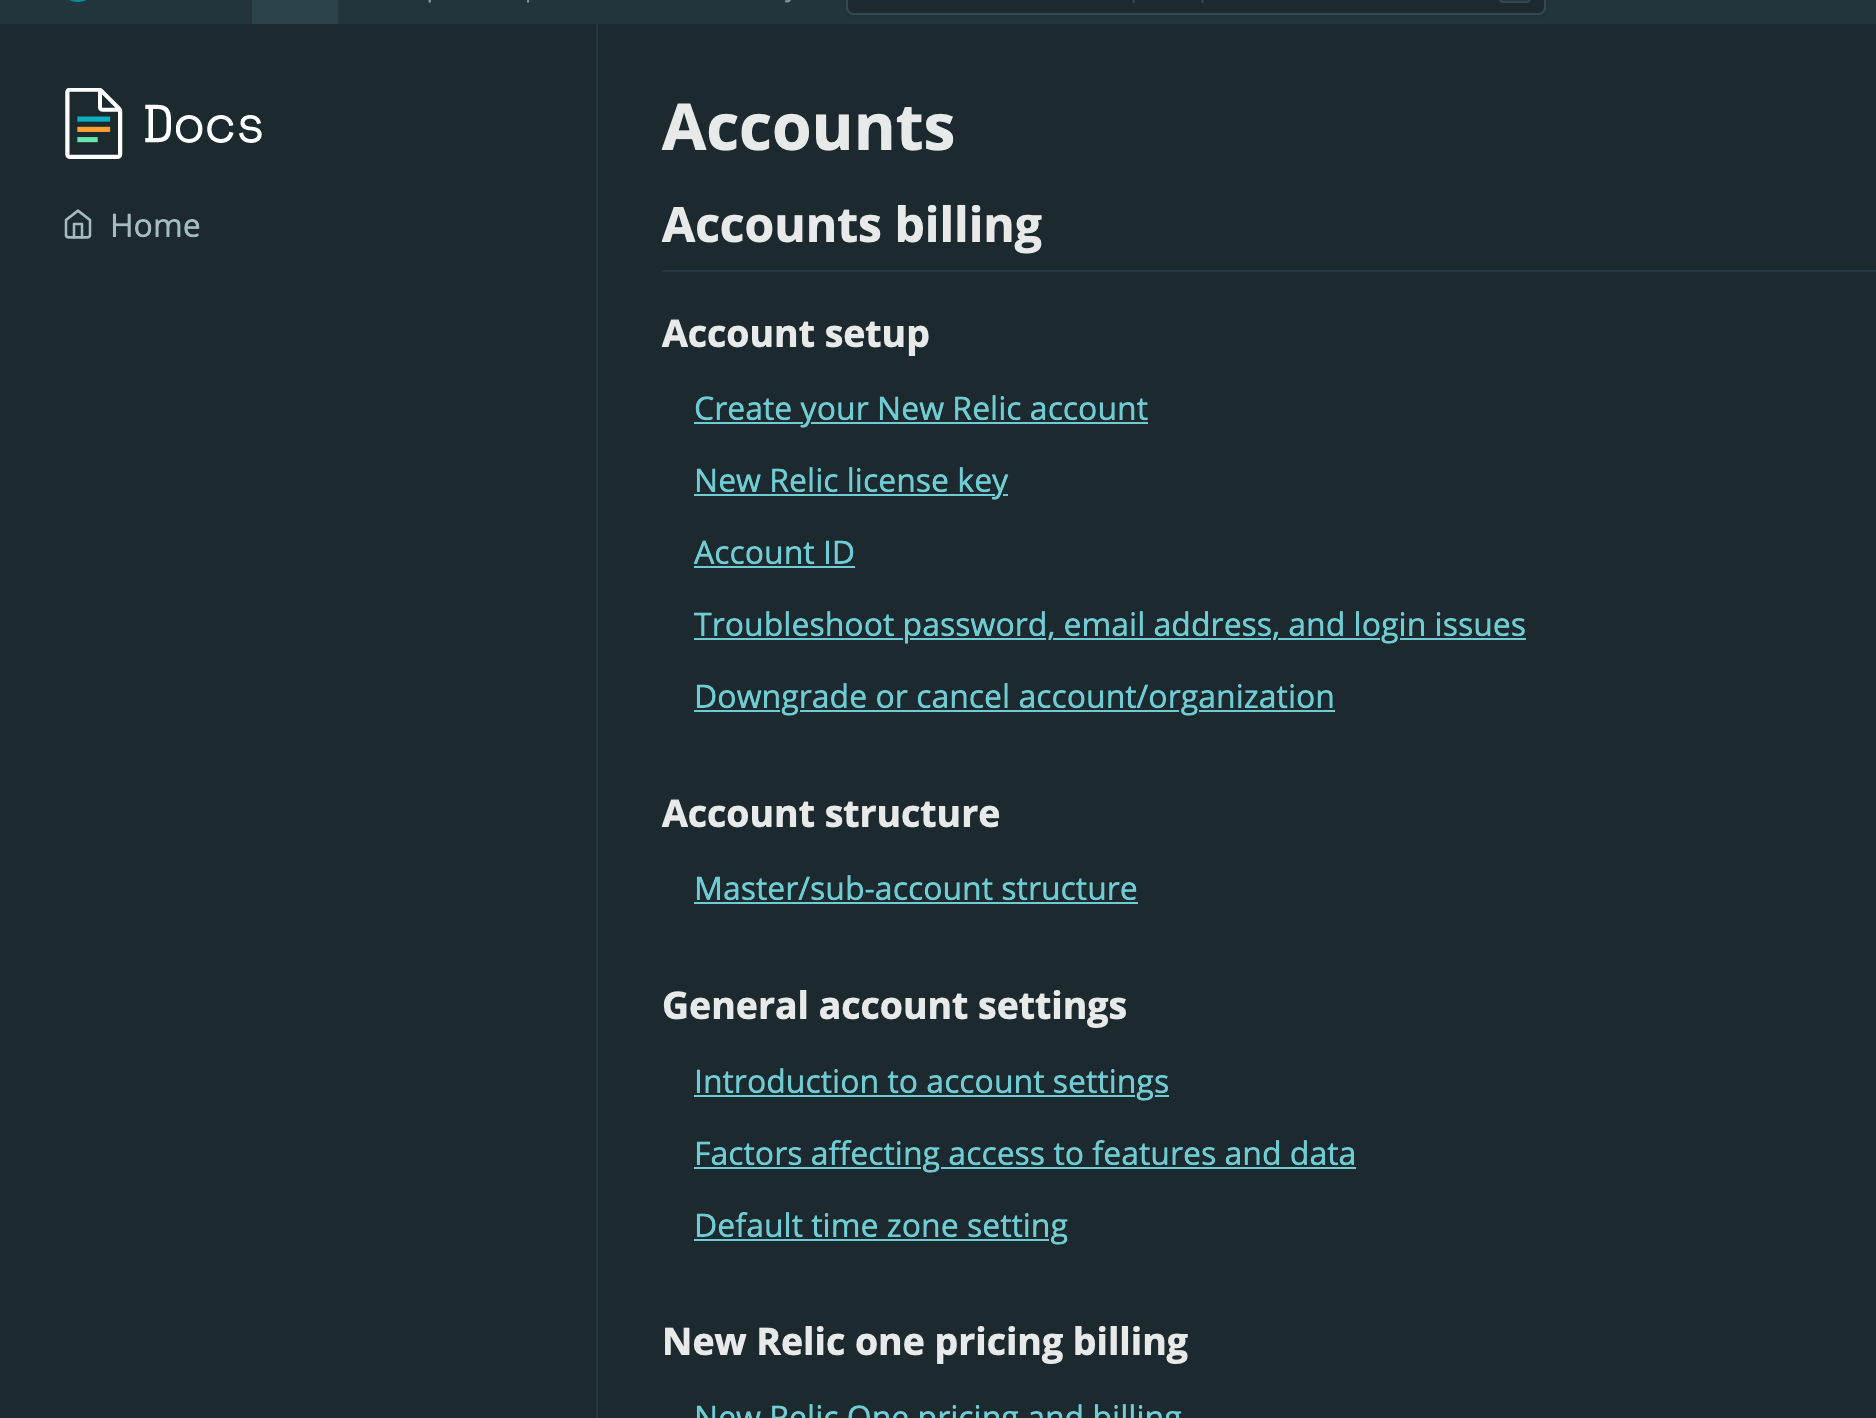Click the Docs wordmark text
The width and height of the screenshot is (1876, 1418).
tap(203, 125)
